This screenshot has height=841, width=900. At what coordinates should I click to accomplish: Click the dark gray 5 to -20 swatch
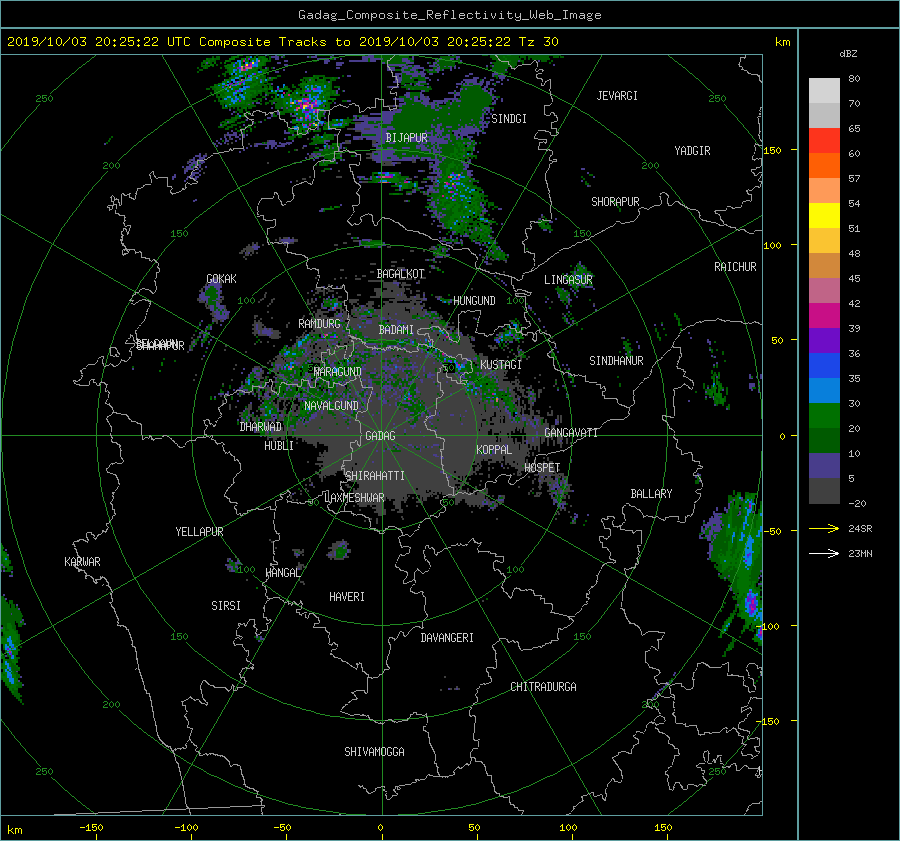[x=824, y=491]
